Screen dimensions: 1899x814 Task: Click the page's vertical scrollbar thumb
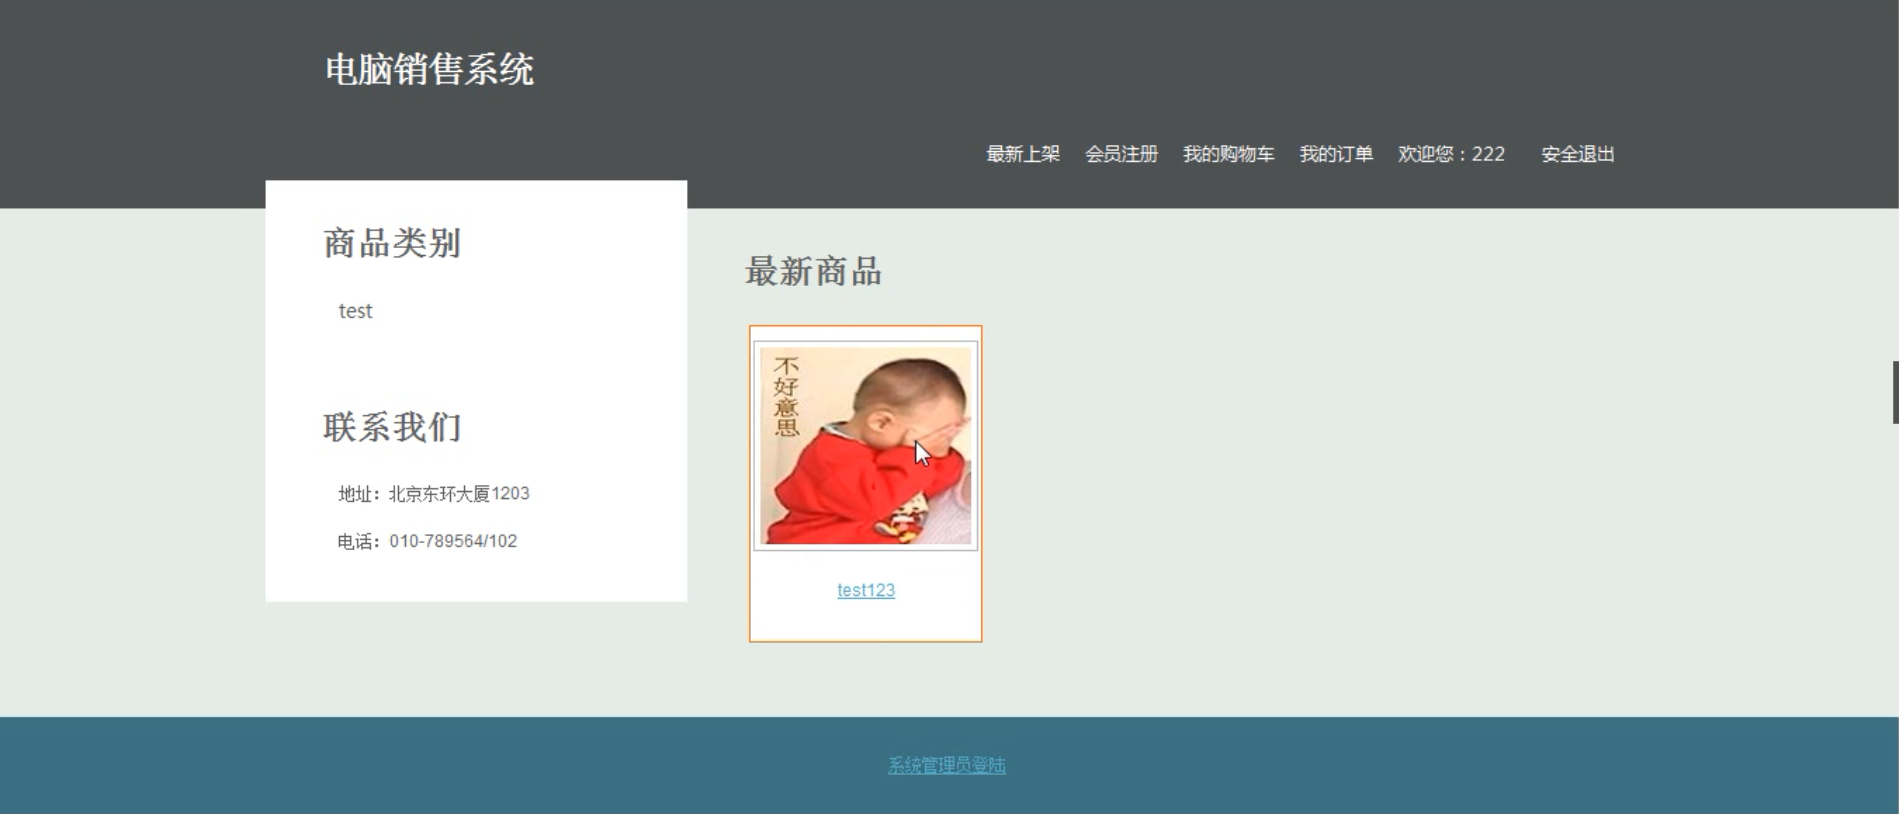point(1895,392)
